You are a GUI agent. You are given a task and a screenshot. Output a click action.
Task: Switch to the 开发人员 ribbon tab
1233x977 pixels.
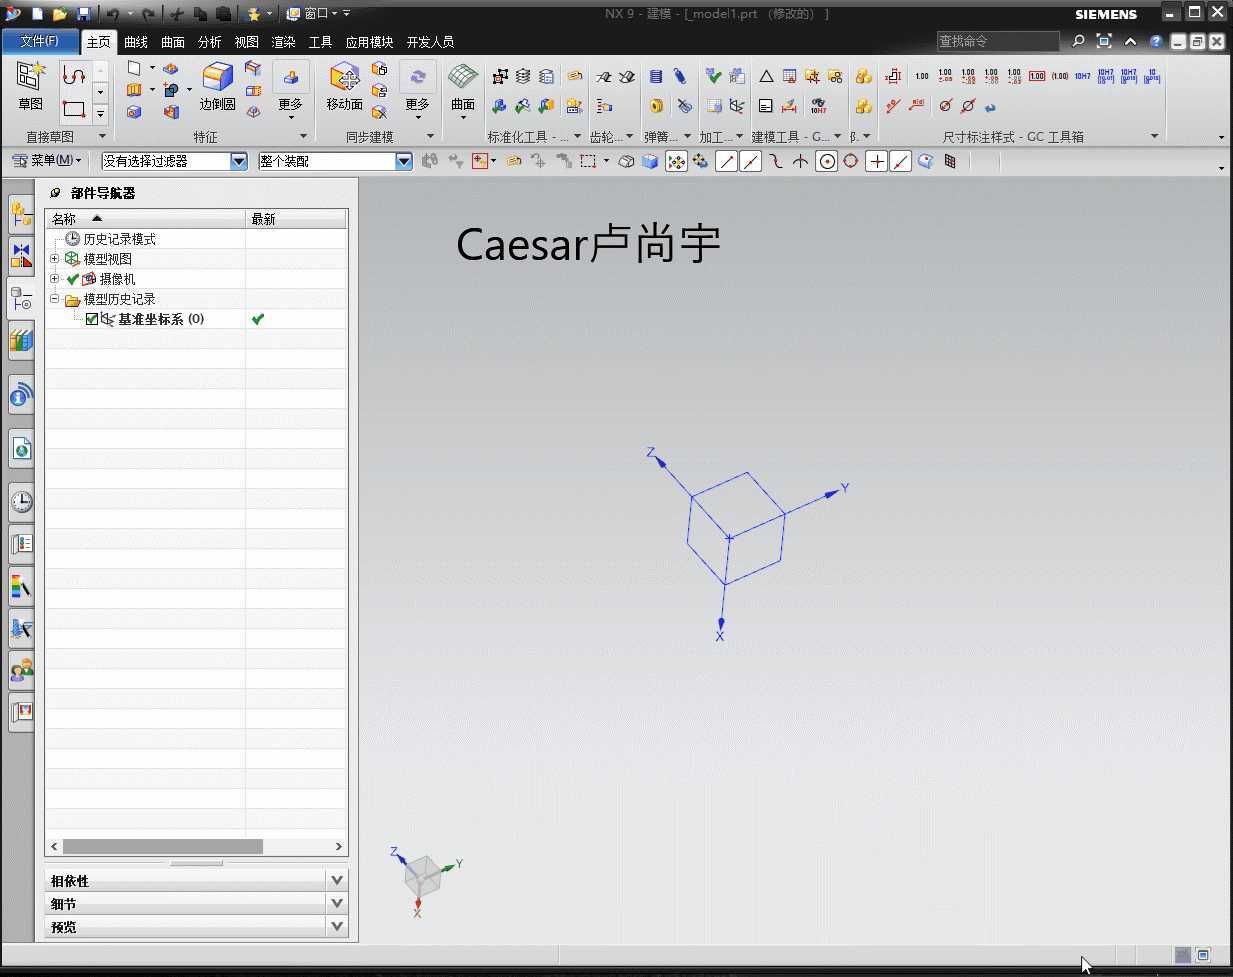(430, 42)
